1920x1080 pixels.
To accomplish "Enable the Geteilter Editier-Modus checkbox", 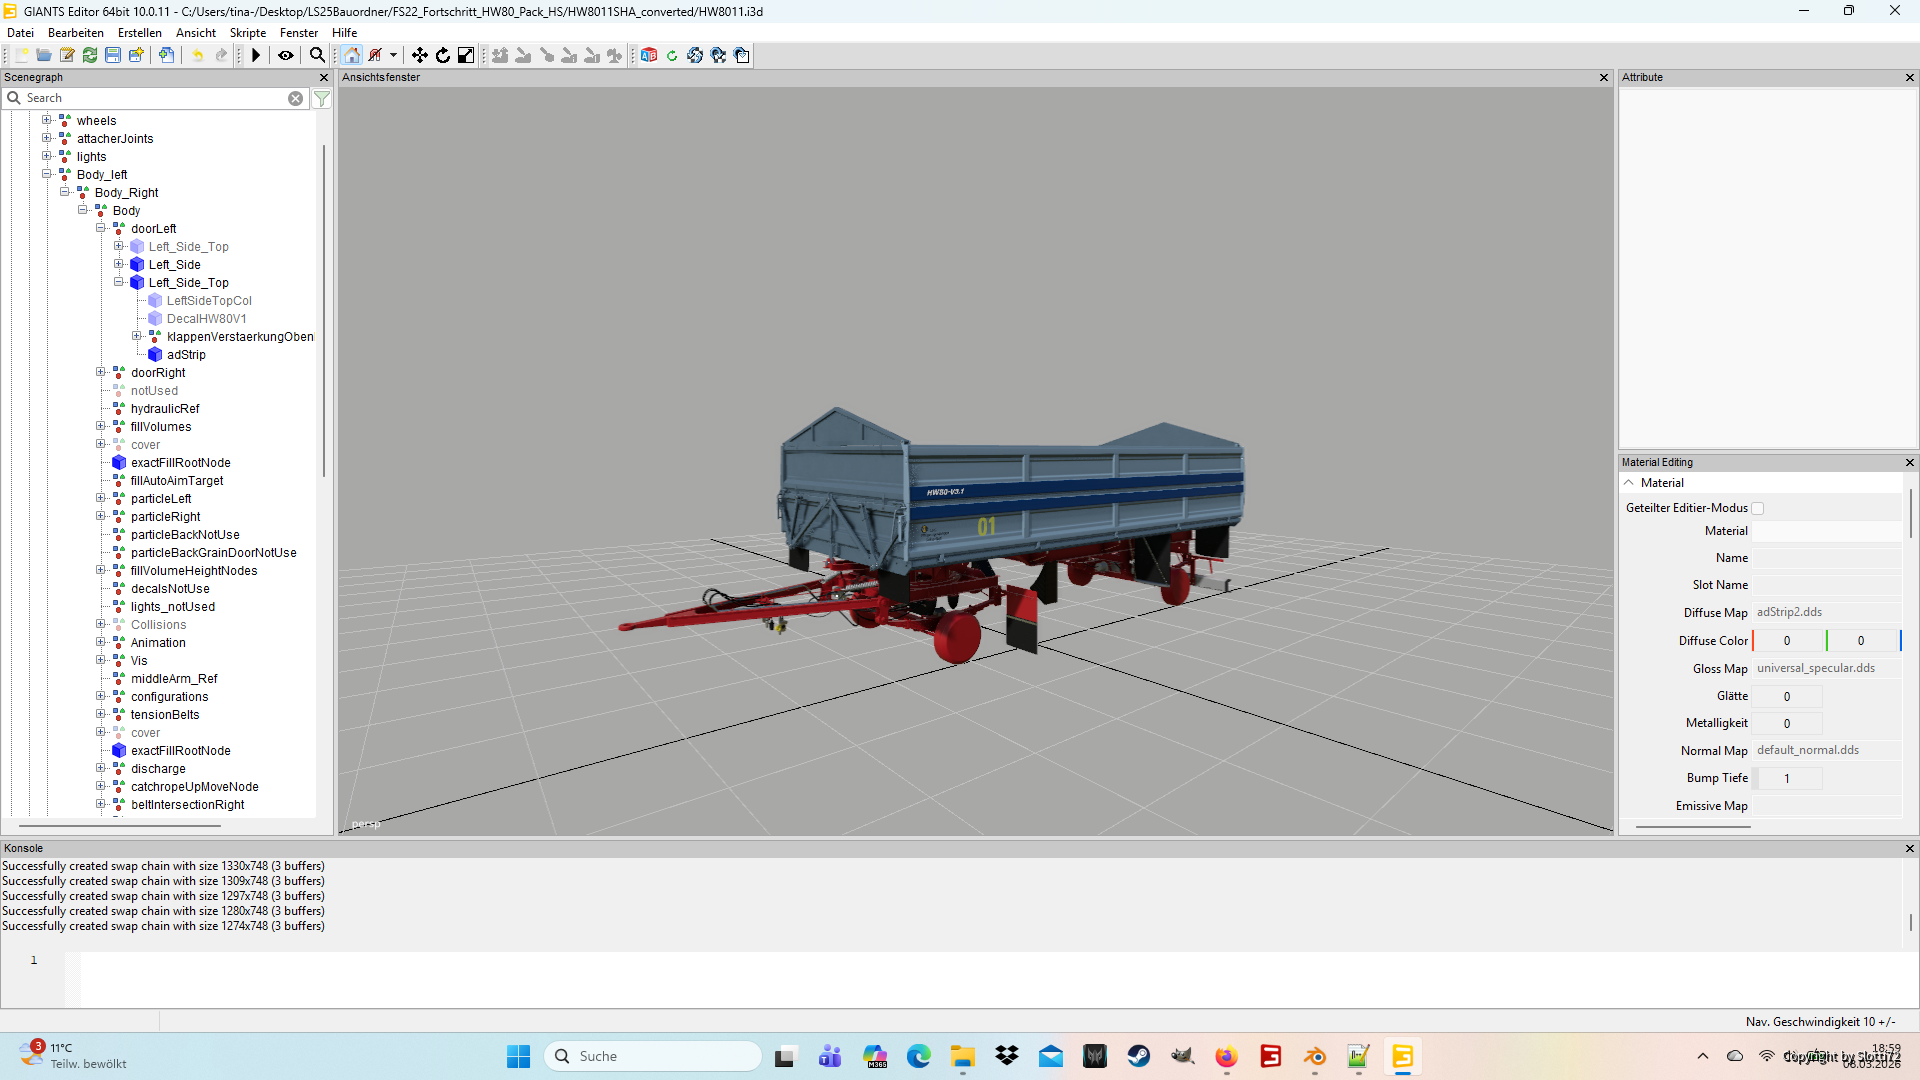I will pyautogui.click(x=1757, y=509).
